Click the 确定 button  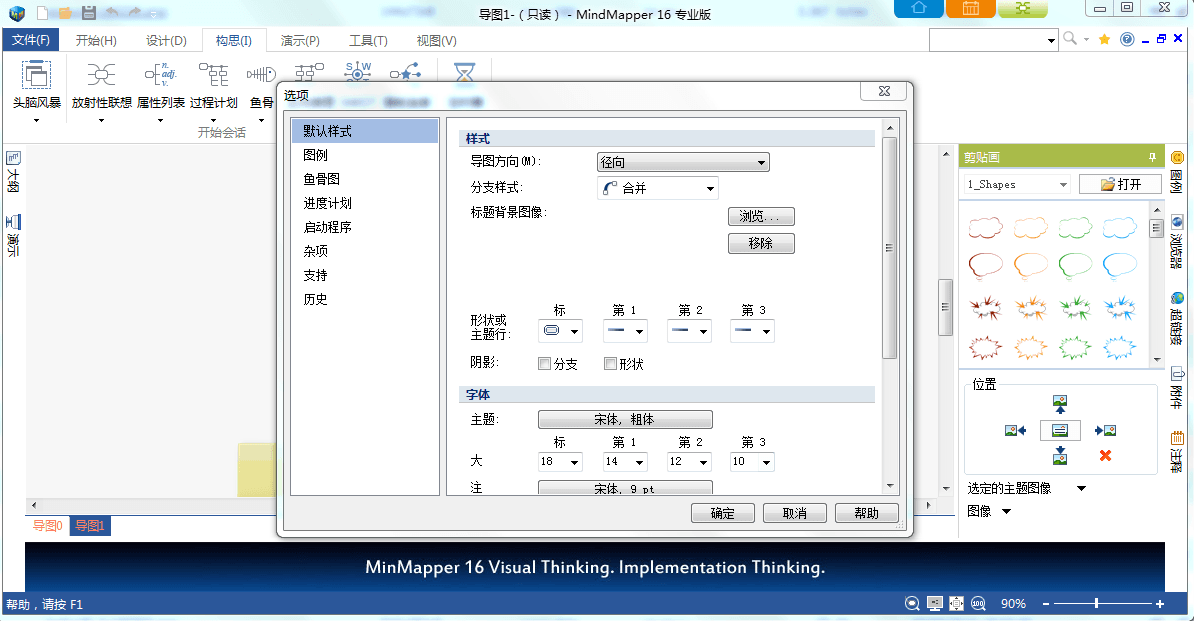(722, 513)
